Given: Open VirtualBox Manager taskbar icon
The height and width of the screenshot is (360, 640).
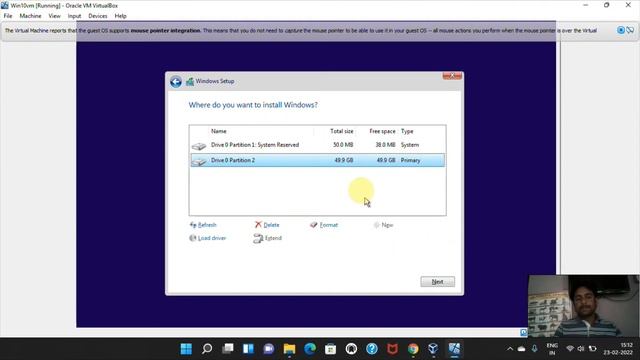Looking at the screenshot, I should point(433,349).
